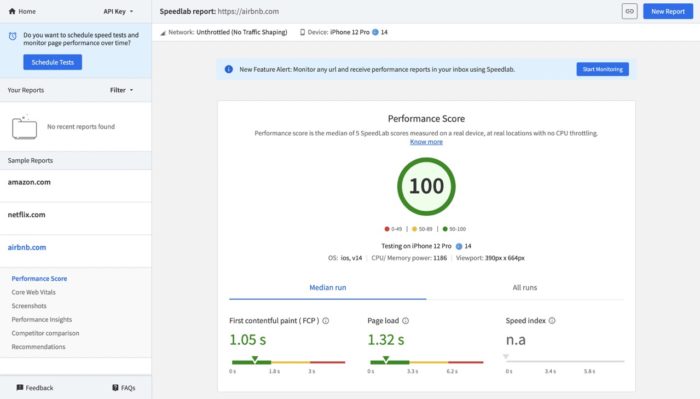The width and height of the screenshot is (700, 399).
Task: Click the info icon next to Speed index
Action: click(552, 320)
